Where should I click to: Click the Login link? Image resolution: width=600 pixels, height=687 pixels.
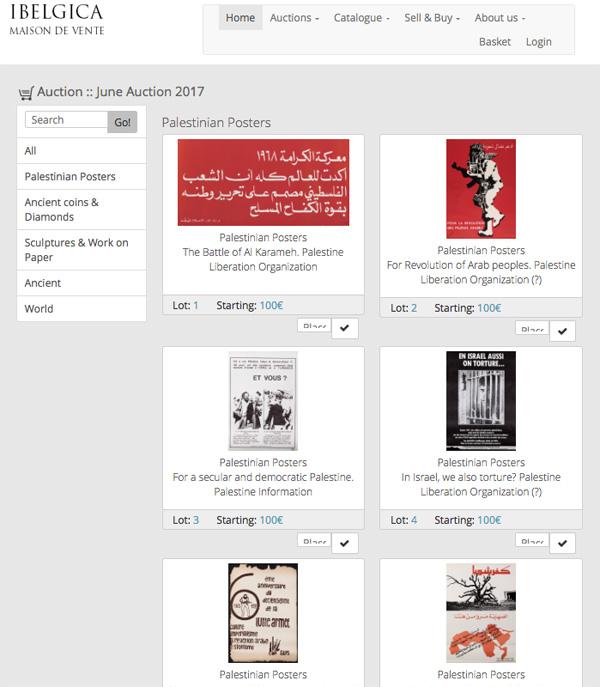click(539, 42)
